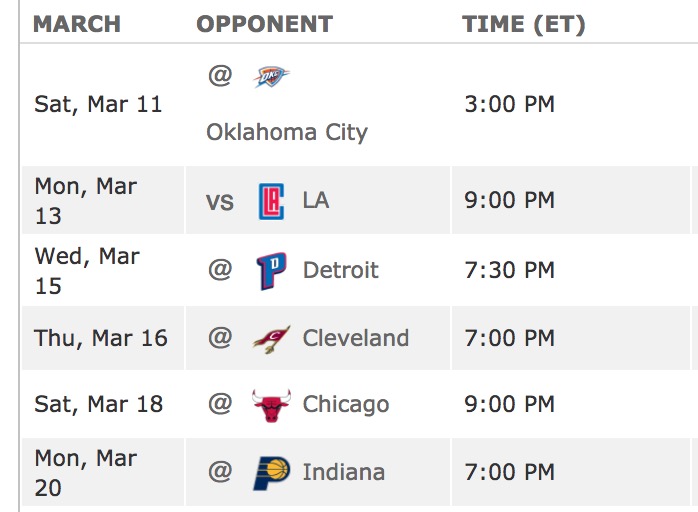Select the Sat, Mar 11 date cell
Screen dimensions: 698x512
click(x=98, y=104)
